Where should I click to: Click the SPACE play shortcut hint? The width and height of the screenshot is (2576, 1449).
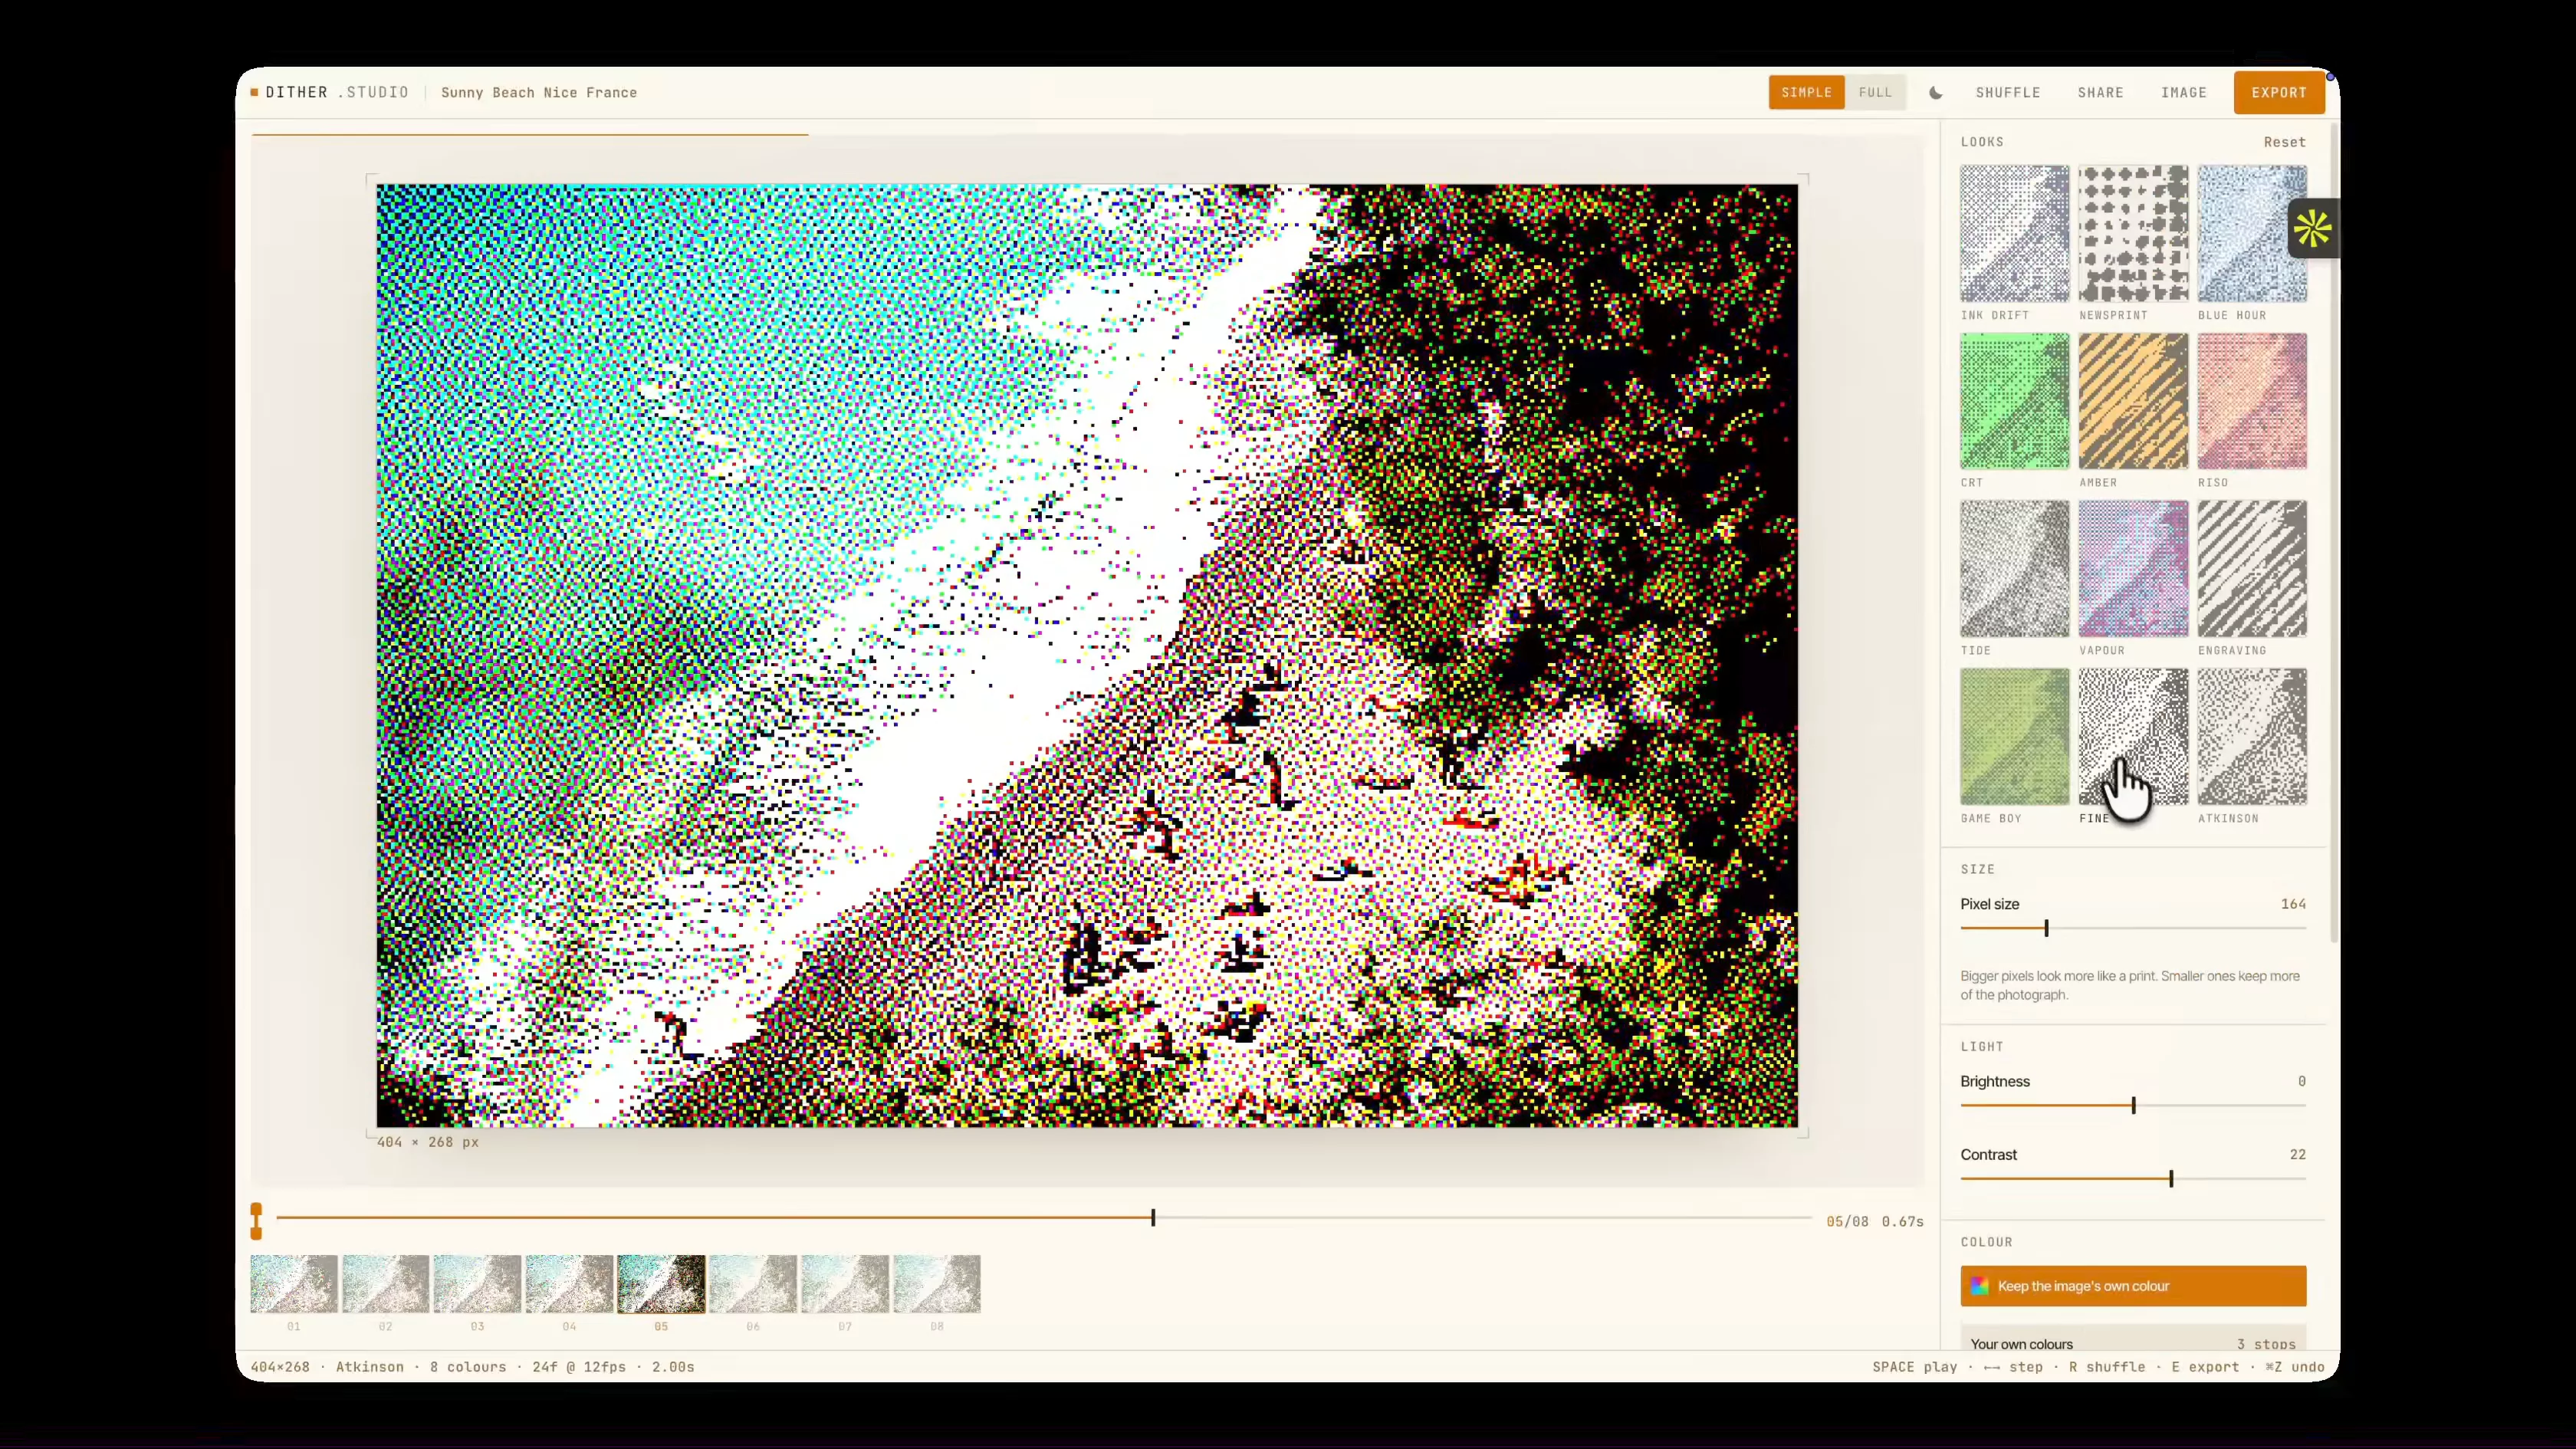[x=1914, y=1366]
